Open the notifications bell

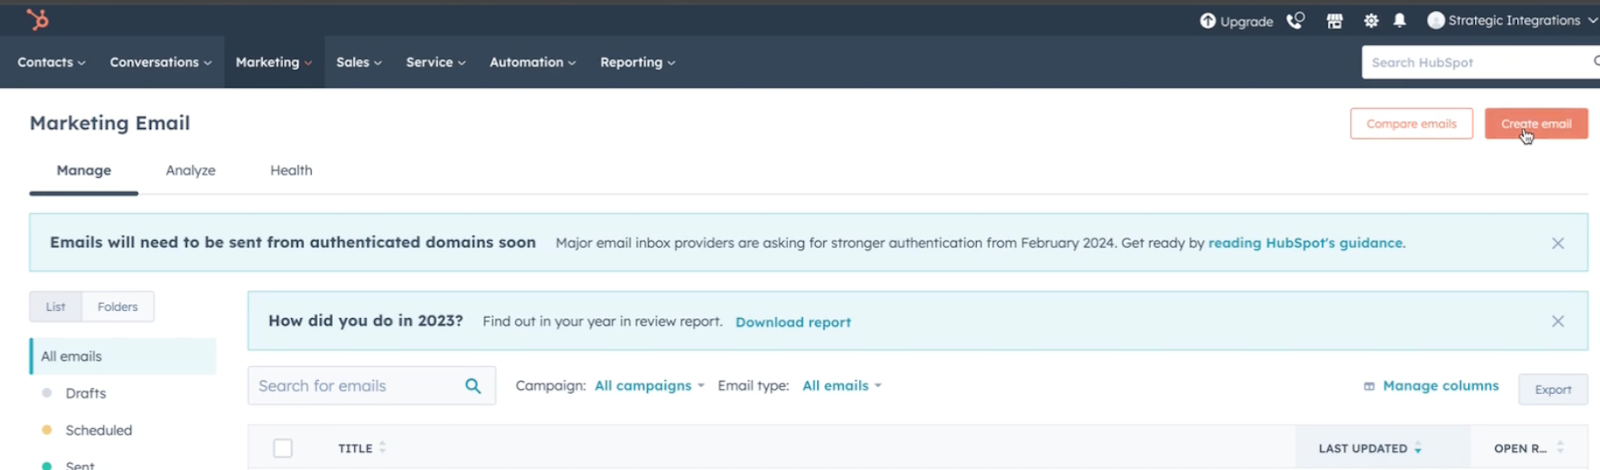[1400, 21]
